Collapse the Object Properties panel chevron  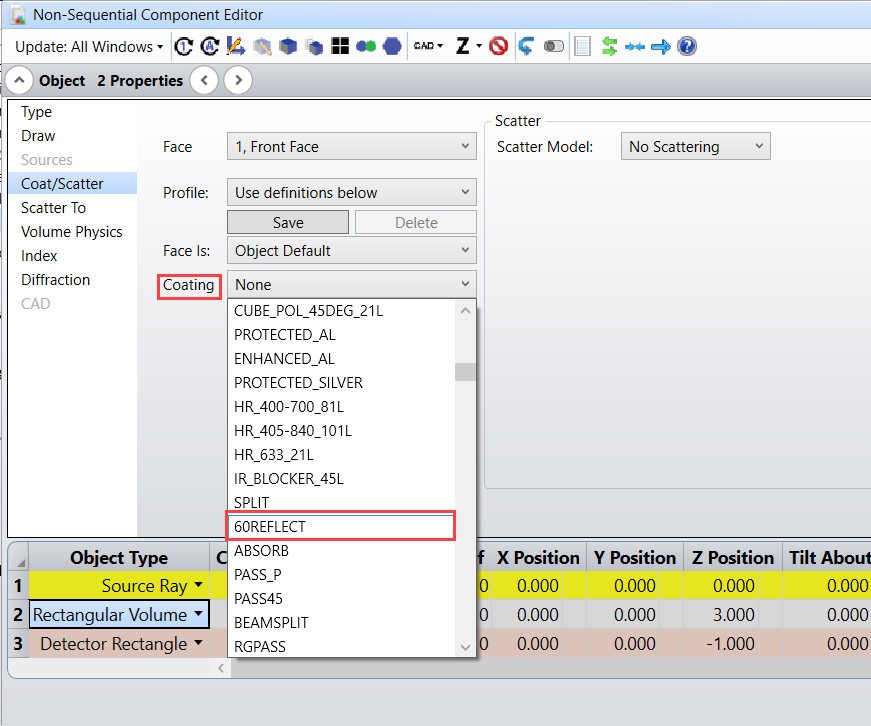click(19, 81)
